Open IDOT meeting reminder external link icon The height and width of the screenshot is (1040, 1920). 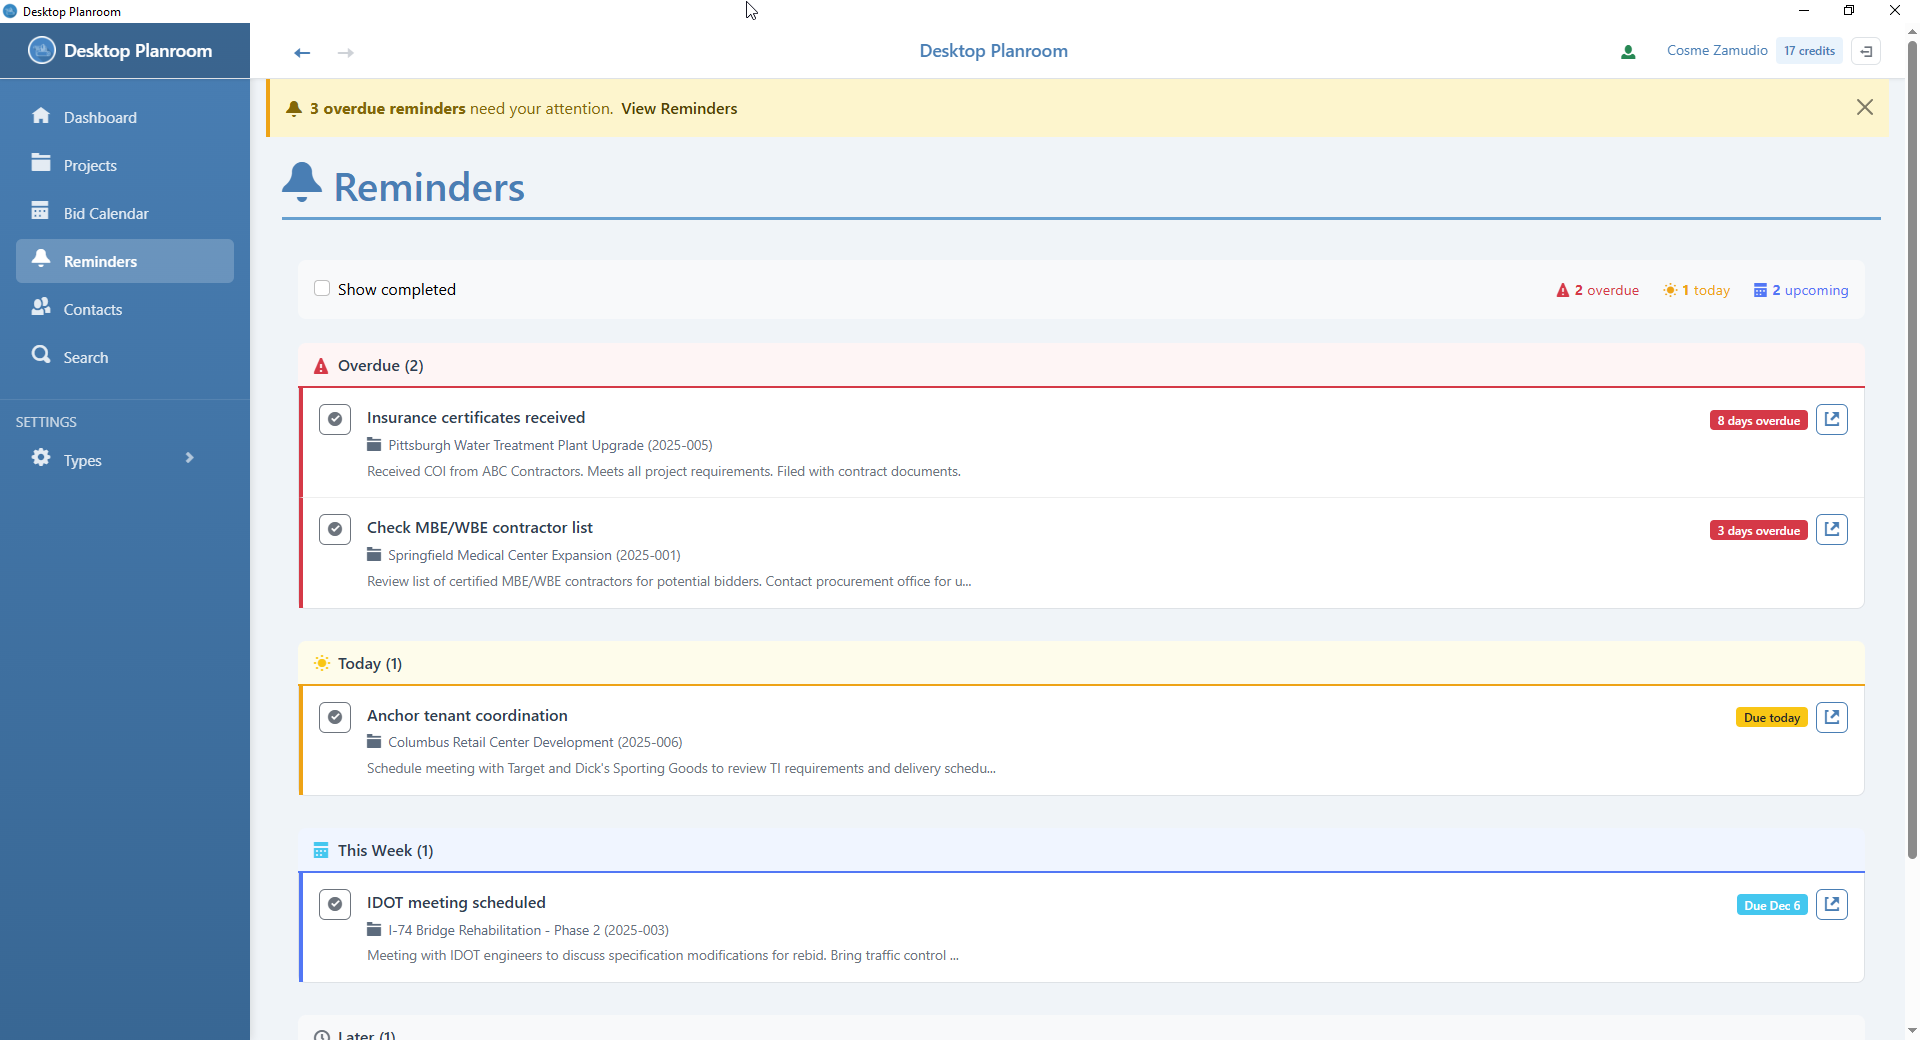pyautogui.click(x=1831, y=905)
